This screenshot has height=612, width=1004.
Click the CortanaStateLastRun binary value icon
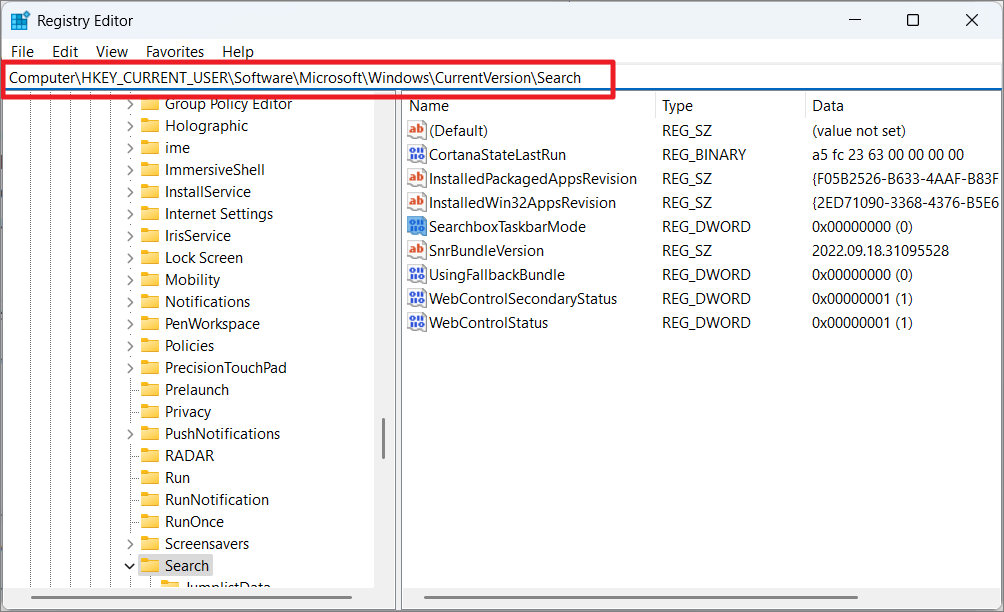pyautogui.click(x=417, y=155)
